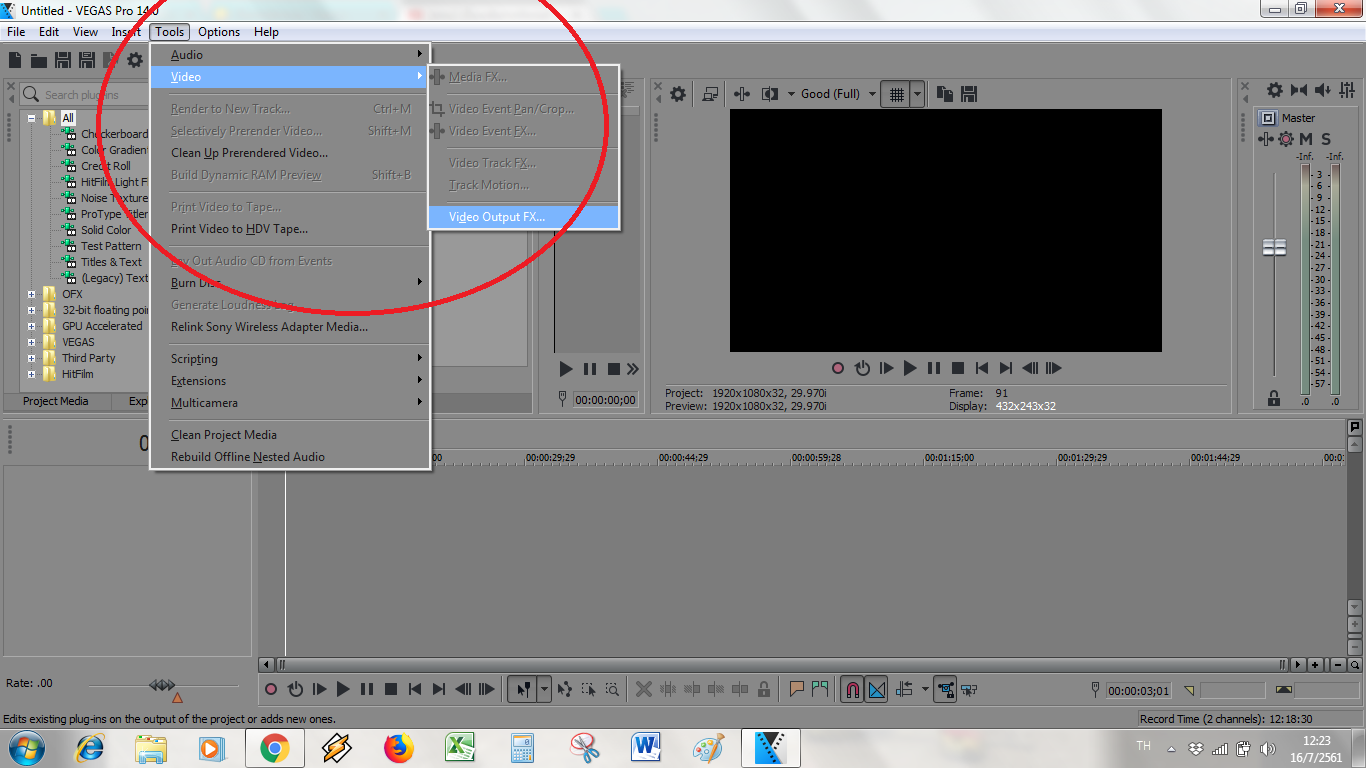Expand the Third Party folder

[x=32, y=358]
